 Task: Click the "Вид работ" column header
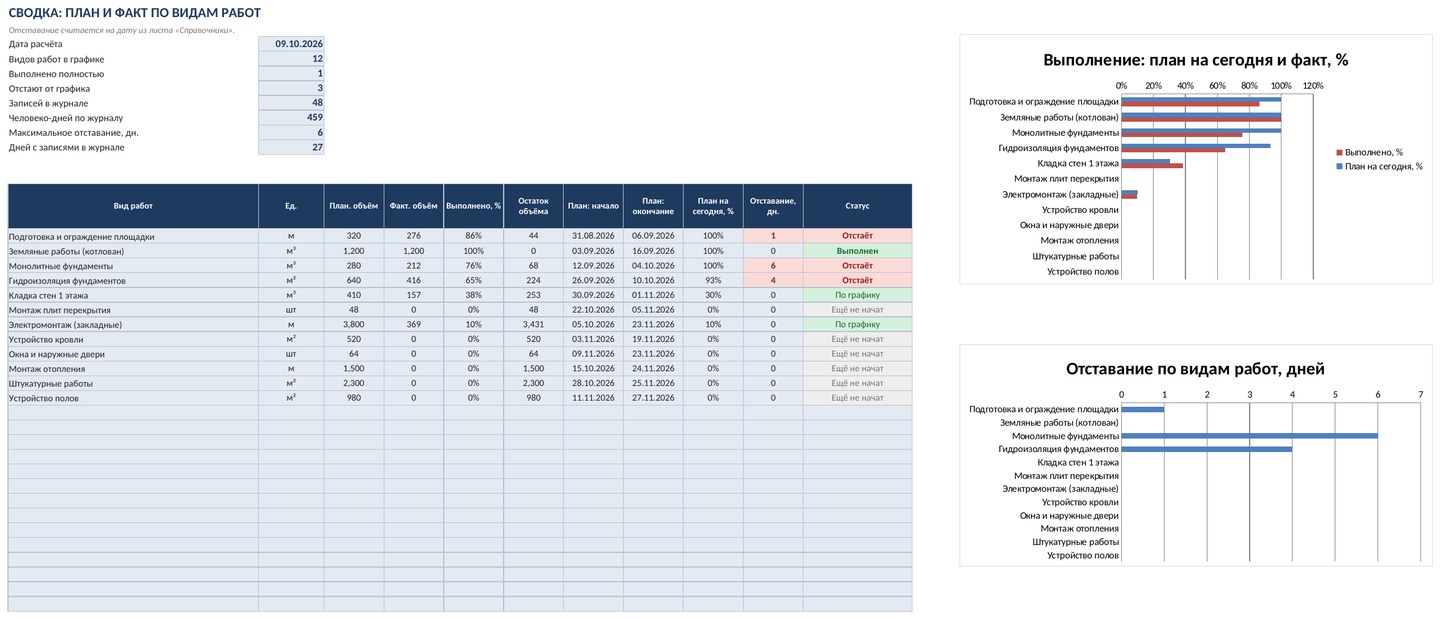(133, 206)
